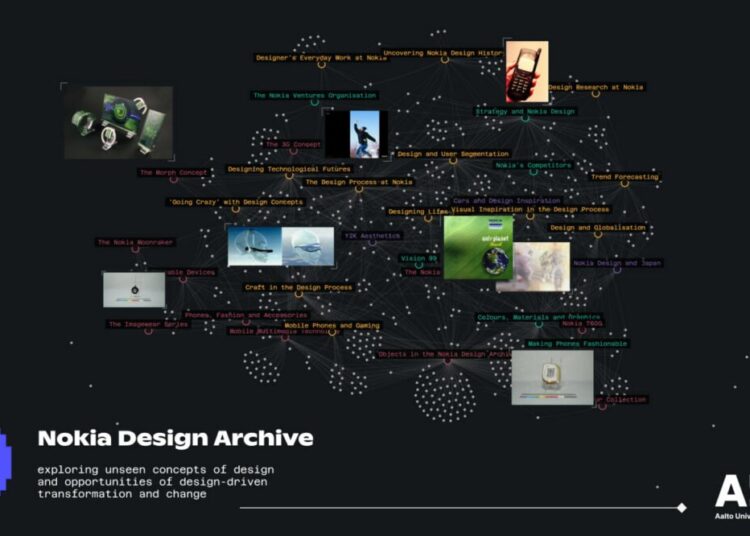The width and height of the screenshot is (750, 536).
Task: Open thumbnail below 'The Nokia Moonraker'
Action: 134,290
